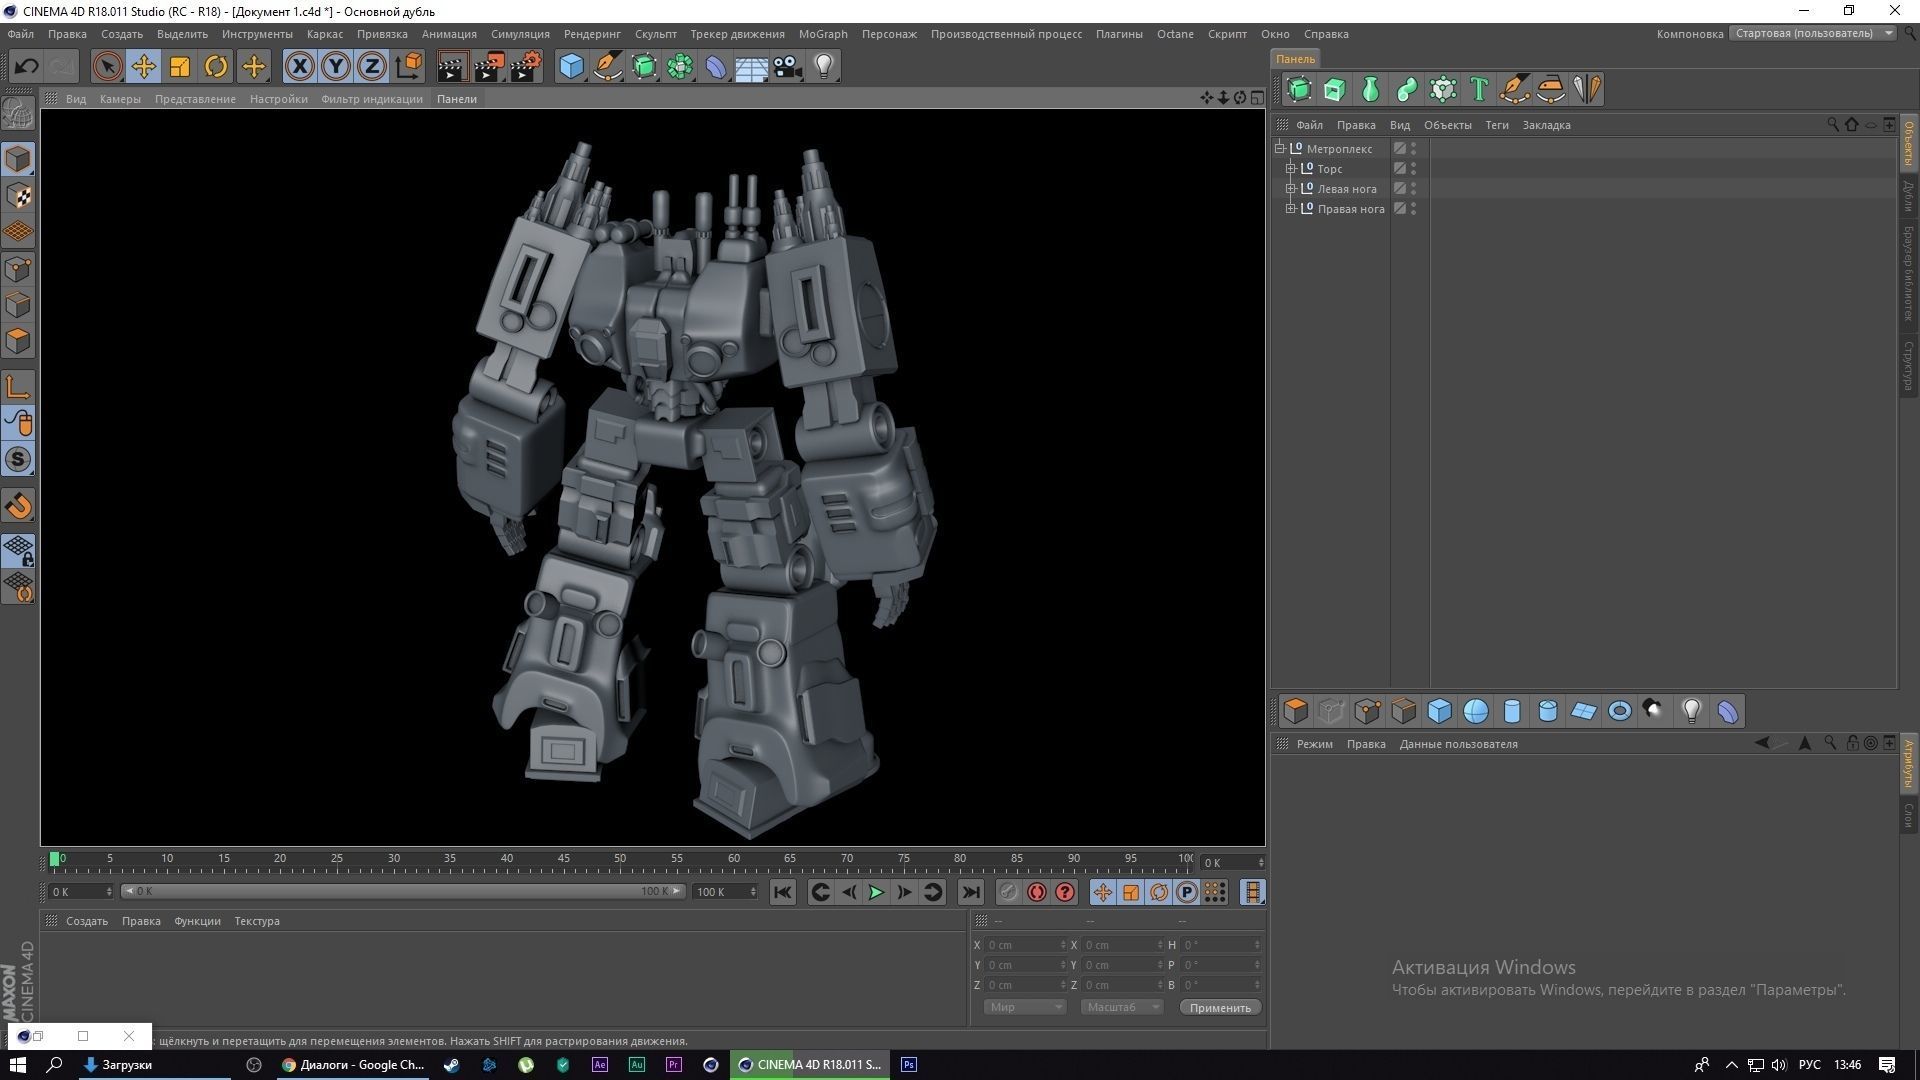Open the Стартовая layout dropdown

click(1886, 33)
